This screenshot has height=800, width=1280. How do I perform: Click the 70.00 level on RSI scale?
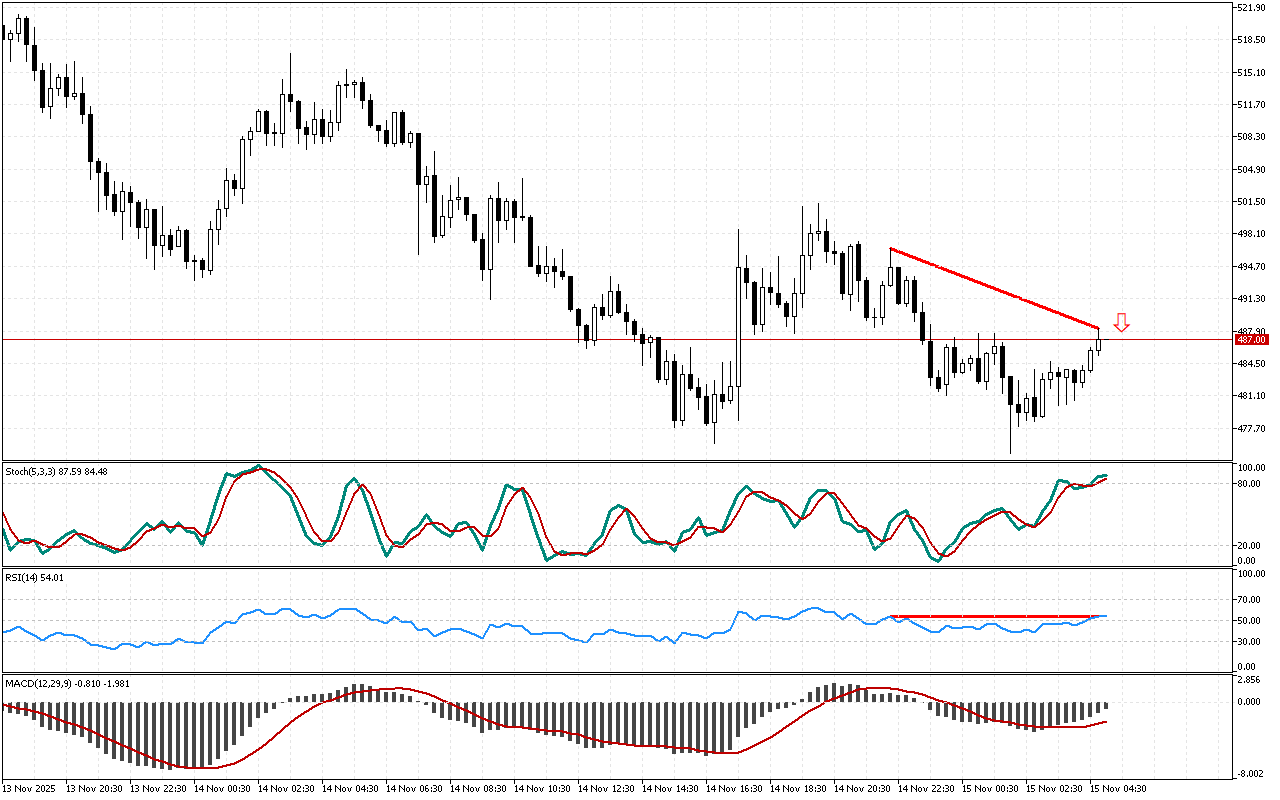pos(1249,600)
